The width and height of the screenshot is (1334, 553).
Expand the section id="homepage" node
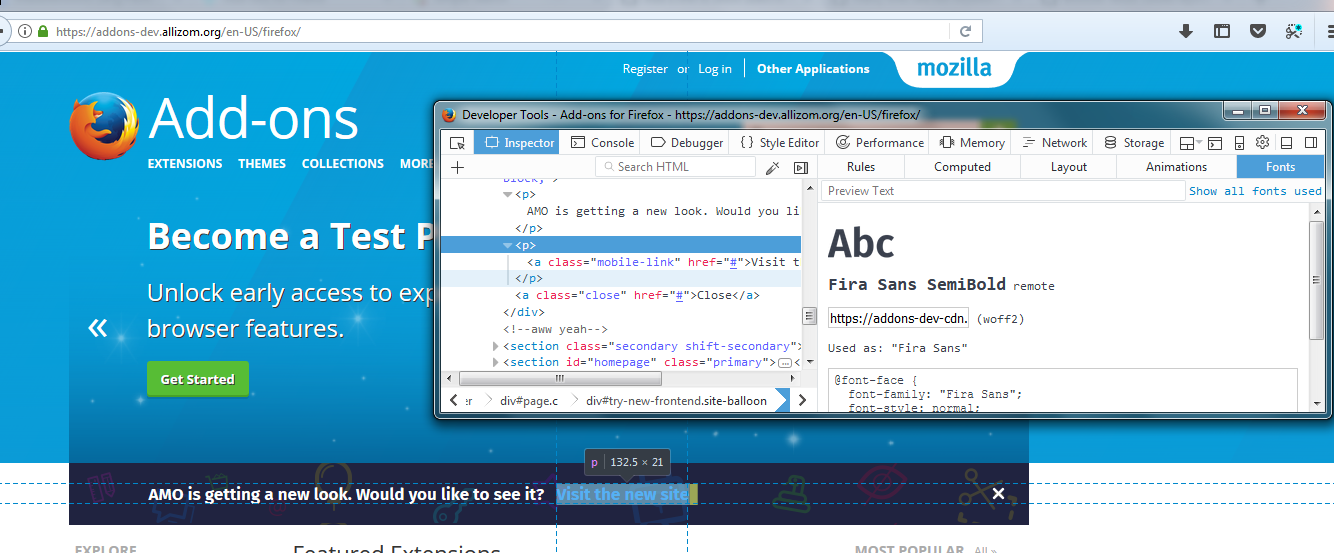496,362
